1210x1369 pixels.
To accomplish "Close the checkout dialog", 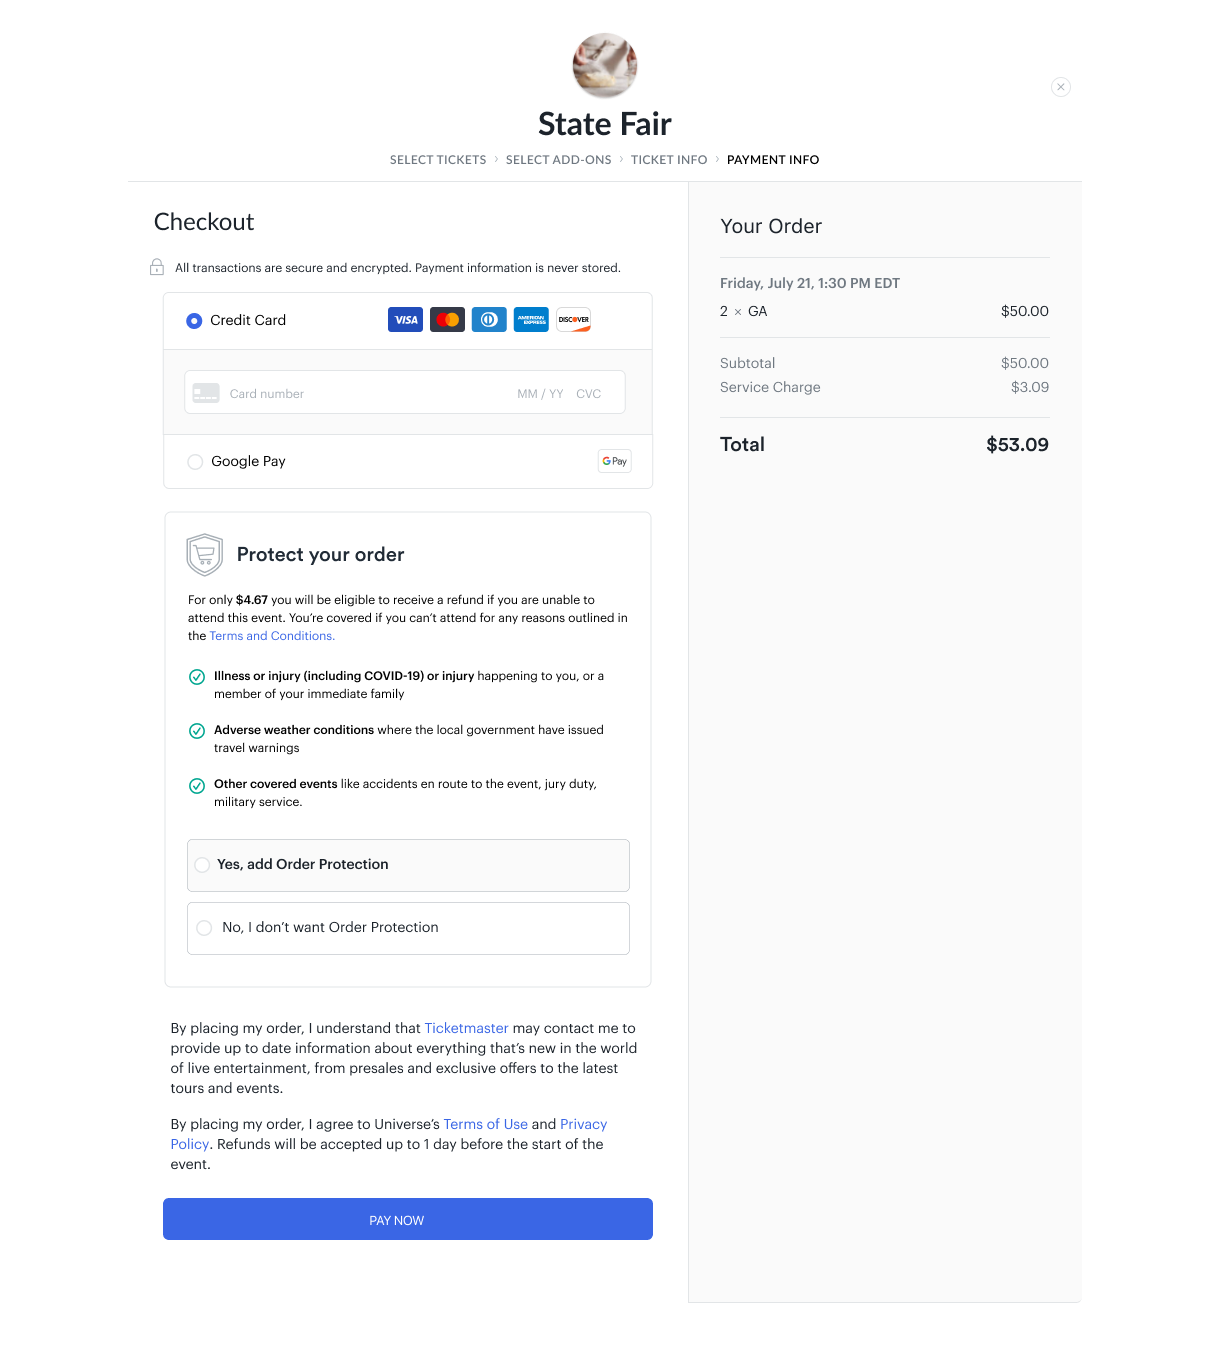I will (x=1061, y=87).
